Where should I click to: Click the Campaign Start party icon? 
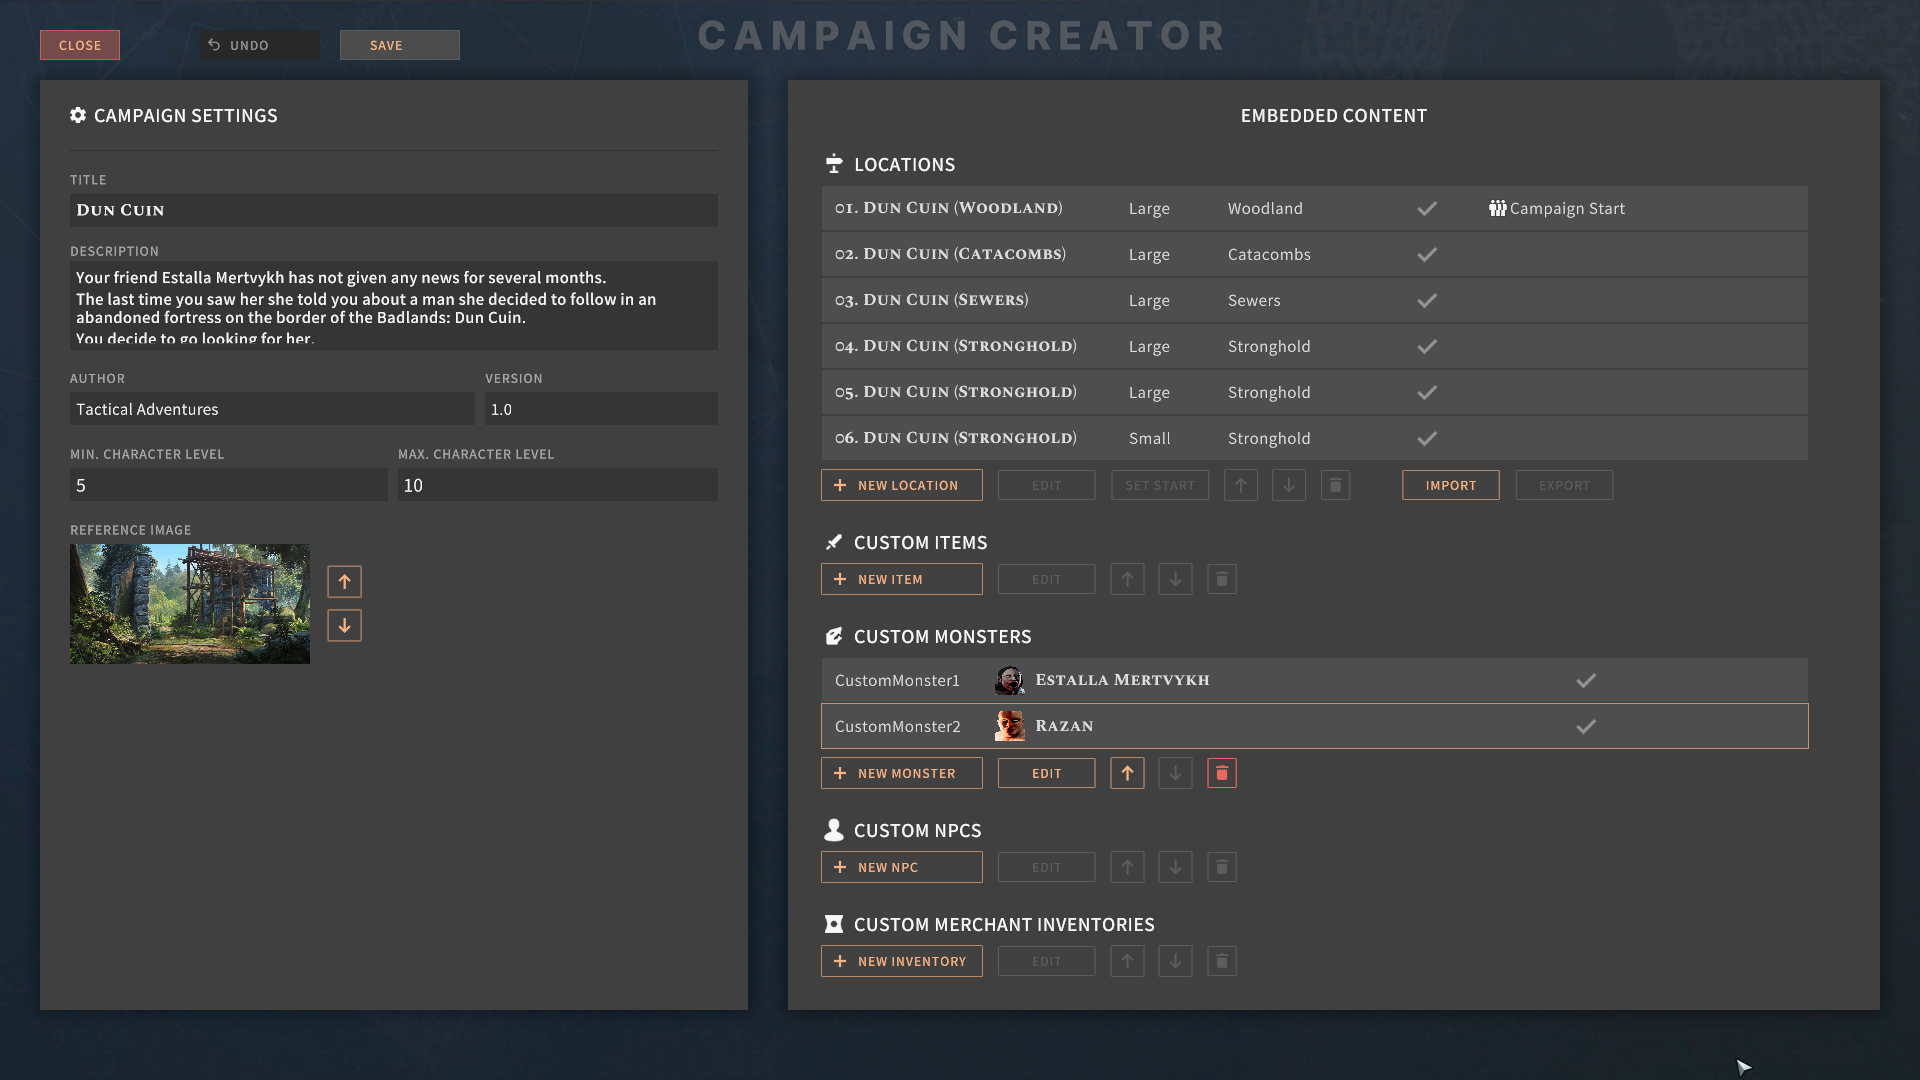[1497, 208]
